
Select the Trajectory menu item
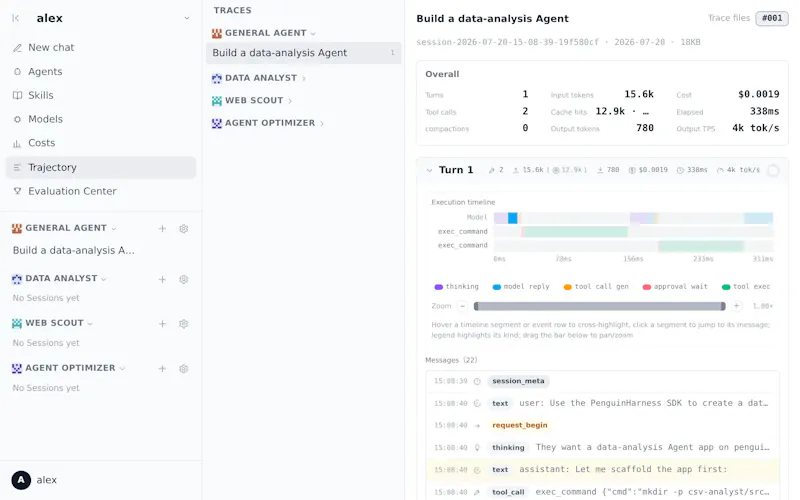coord(101,167)
